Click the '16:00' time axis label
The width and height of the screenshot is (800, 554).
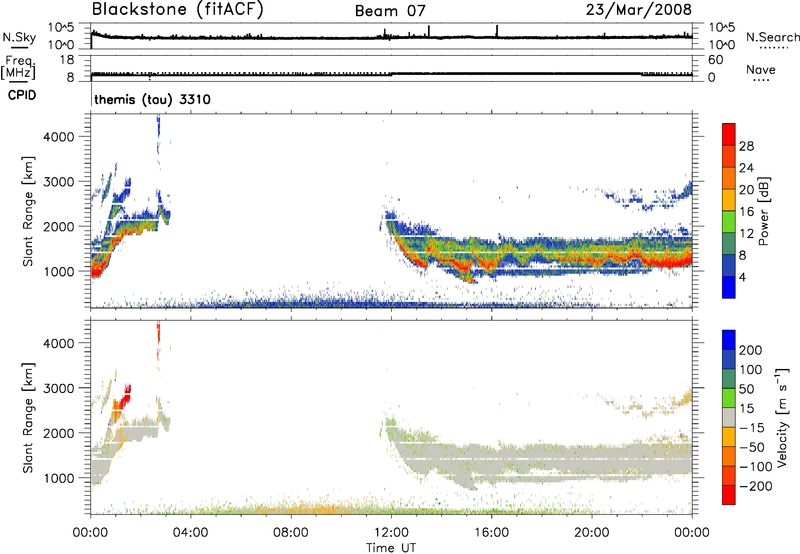491,533
